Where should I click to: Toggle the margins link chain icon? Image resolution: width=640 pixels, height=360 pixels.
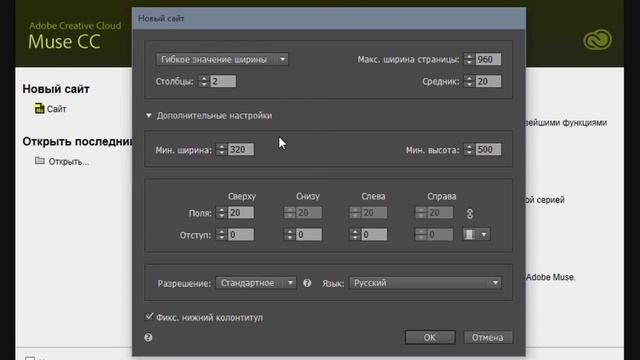(470, 213)
